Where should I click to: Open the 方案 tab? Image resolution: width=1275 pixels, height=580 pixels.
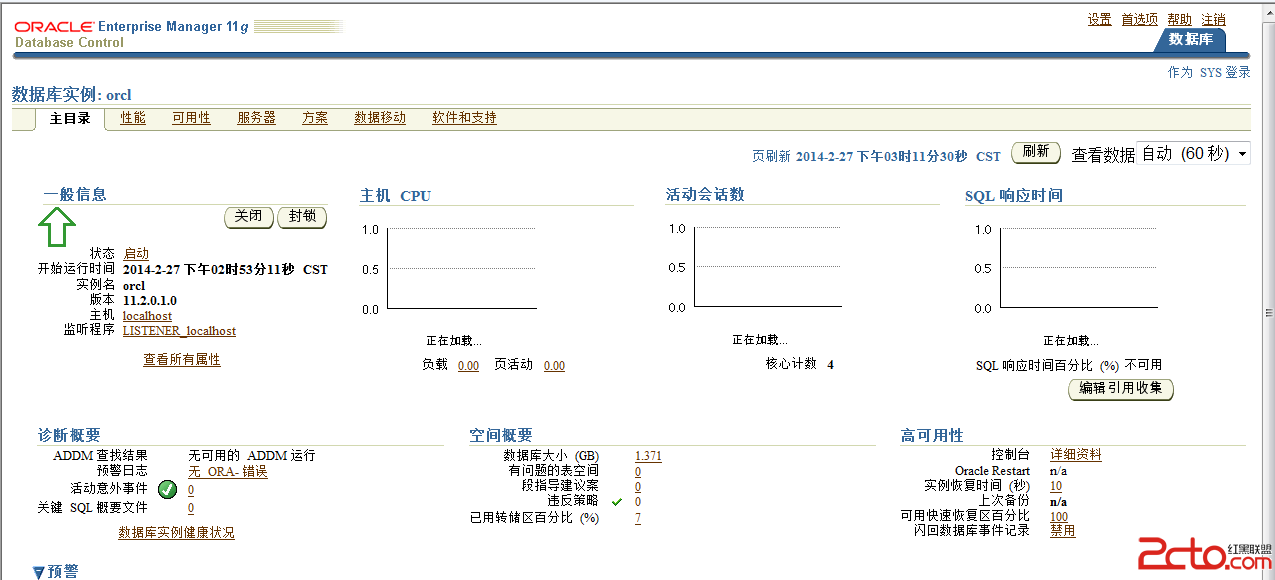click(315, 118)
